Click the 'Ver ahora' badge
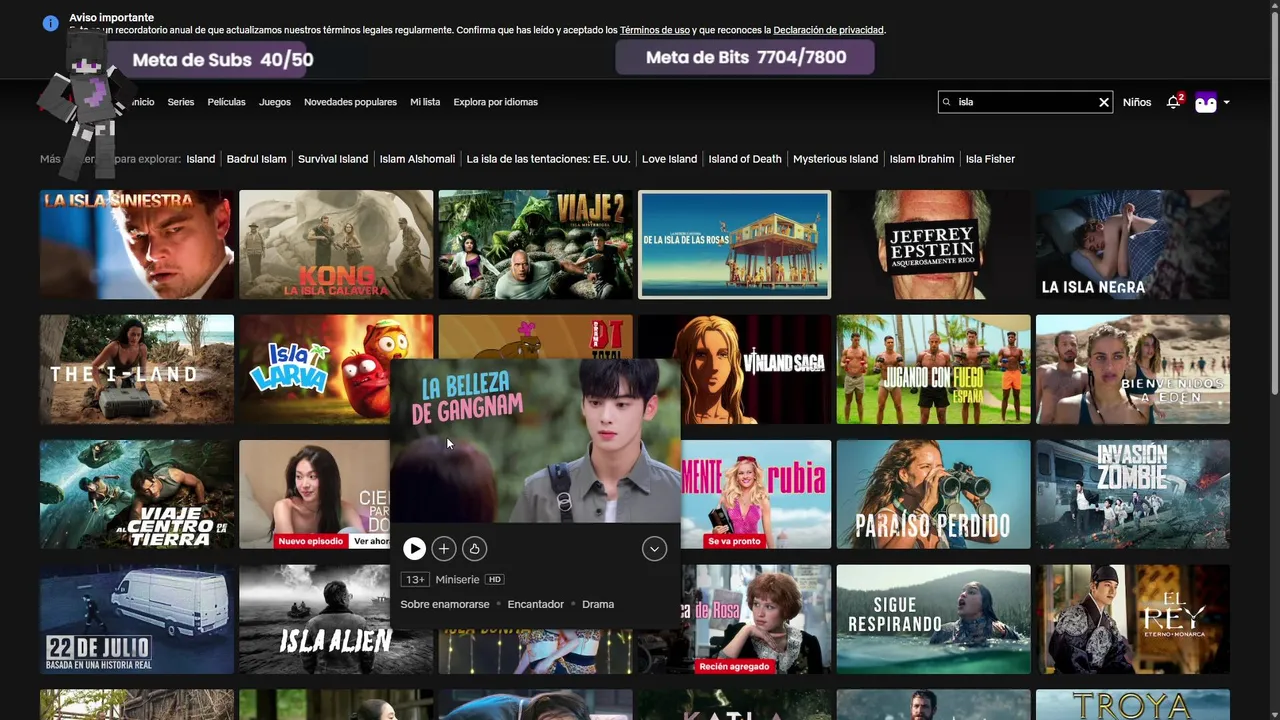The height and width of the screenshot is (720, 1280). pyautogui.click(x=371, y=541)
